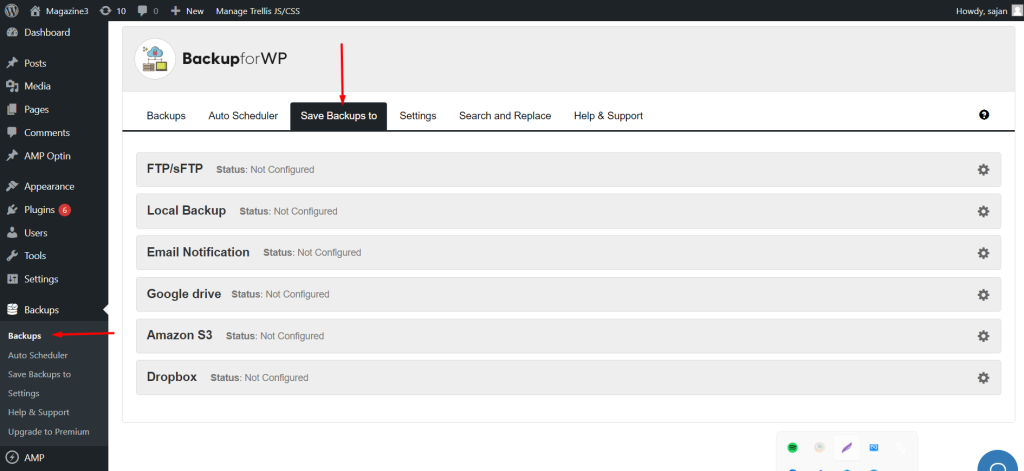Select Auto Scheduler in the sidebar submenu
The width and height of the screenshot is (1024, 471).
pos(38,355)
